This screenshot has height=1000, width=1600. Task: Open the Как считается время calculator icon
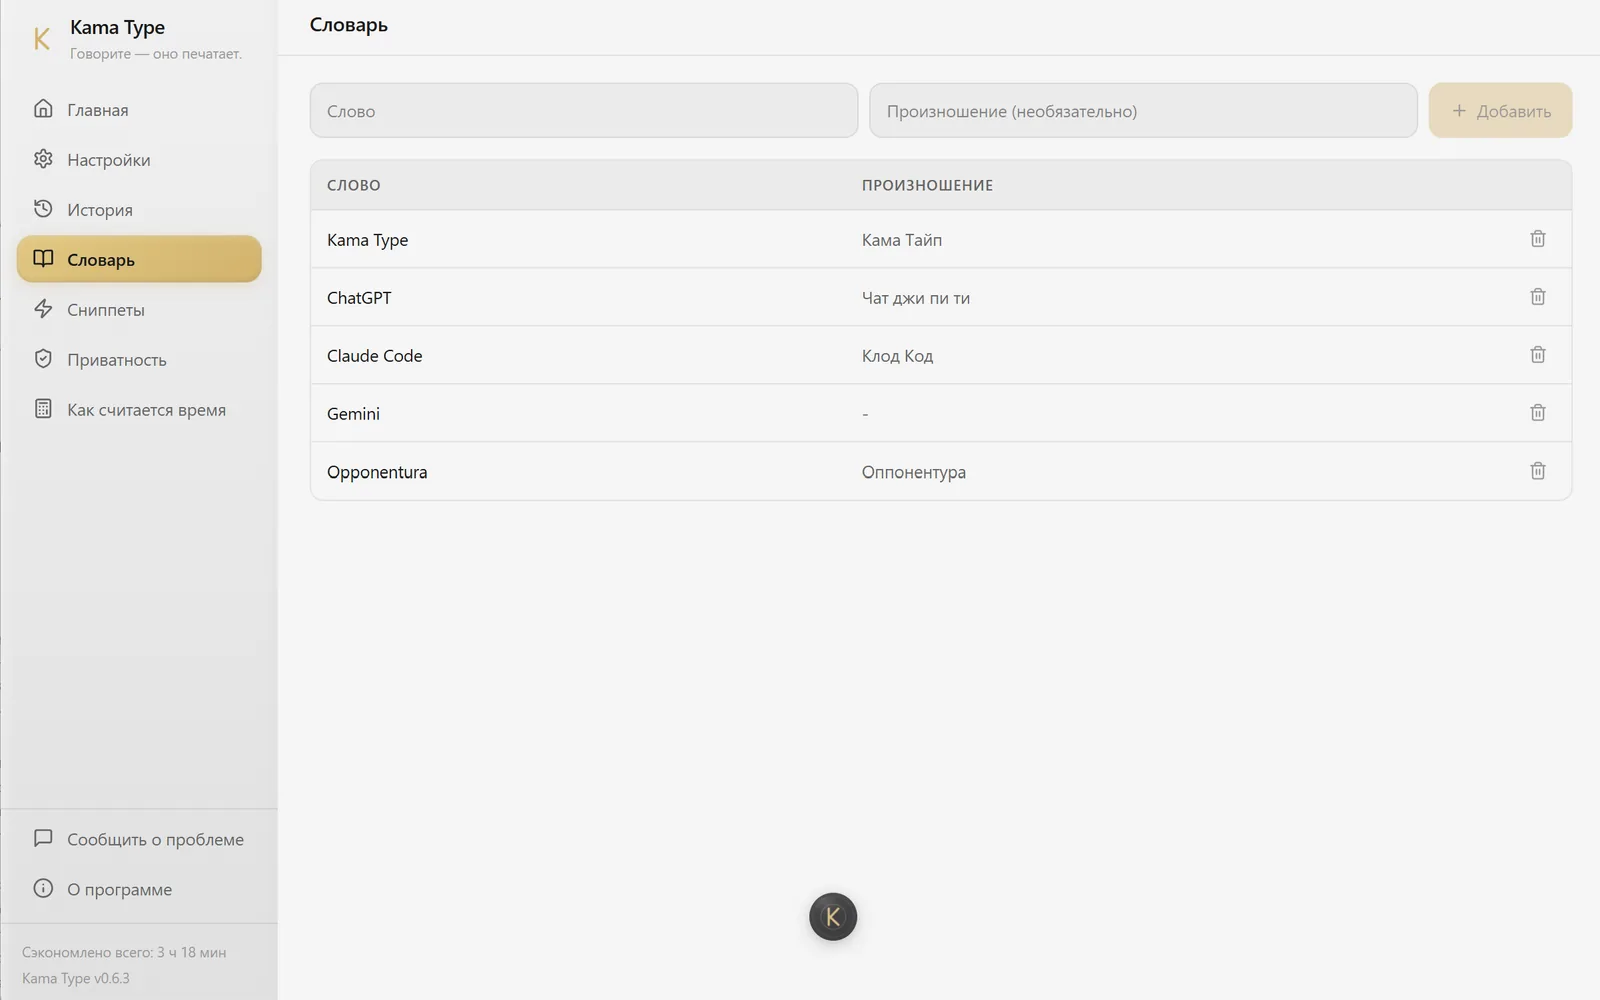(x=43, y=409)
